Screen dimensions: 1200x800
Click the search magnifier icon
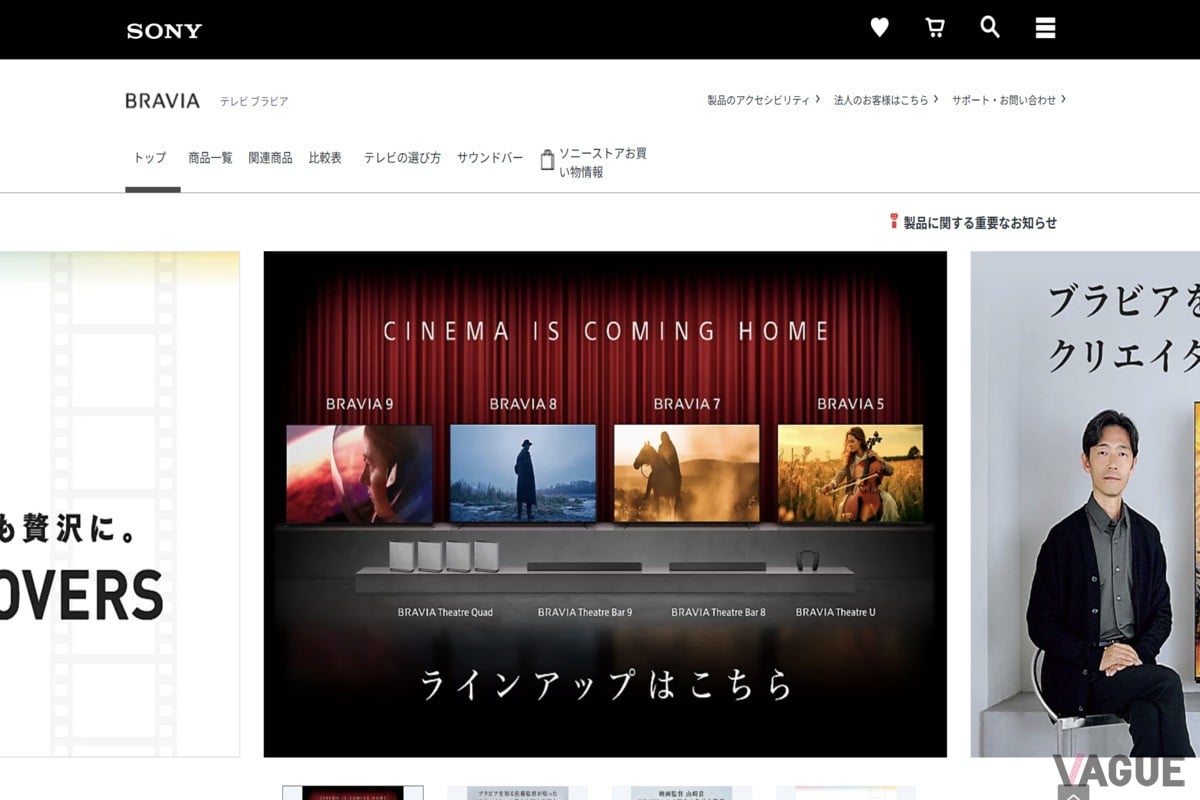click(x=990, y=28)
